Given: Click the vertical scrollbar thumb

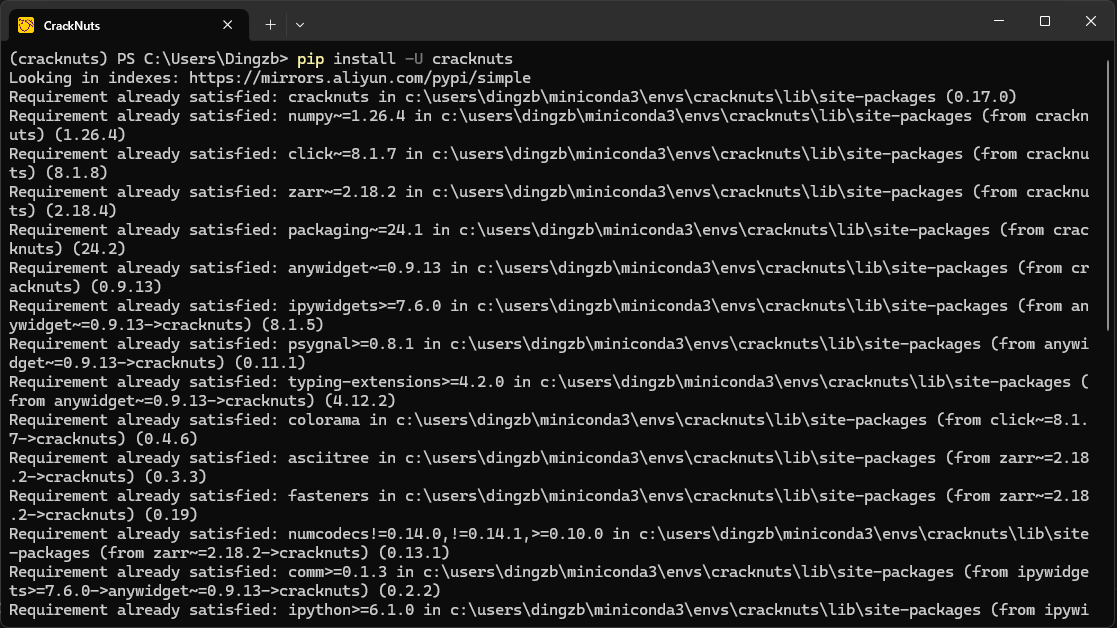Looking at the screenshot, I should [1110, 190].
